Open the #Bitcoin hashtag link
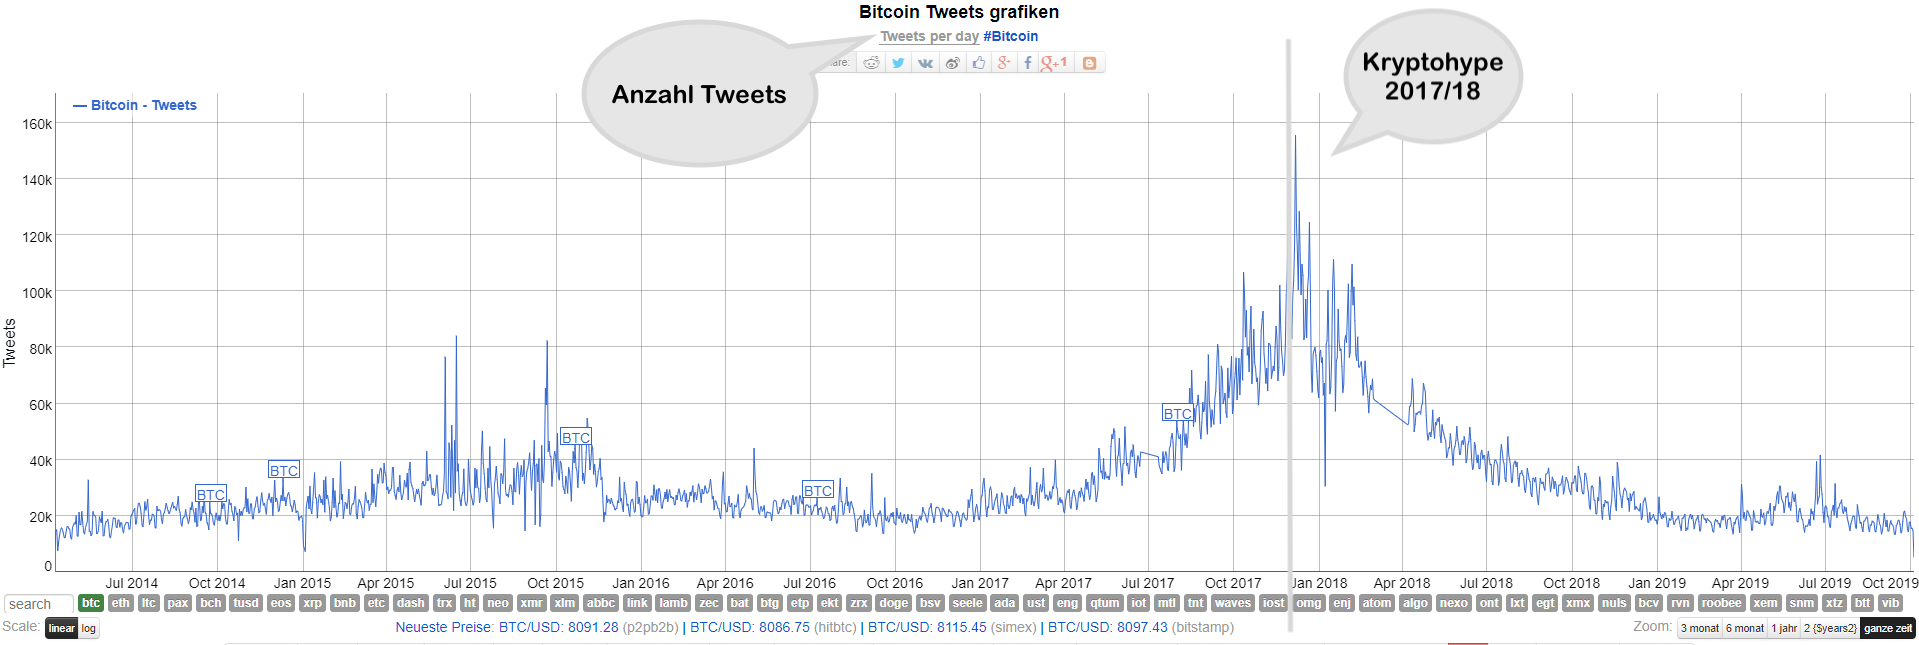Image resolution: width=1919 pixels, height=645 pixels. 1010,36
